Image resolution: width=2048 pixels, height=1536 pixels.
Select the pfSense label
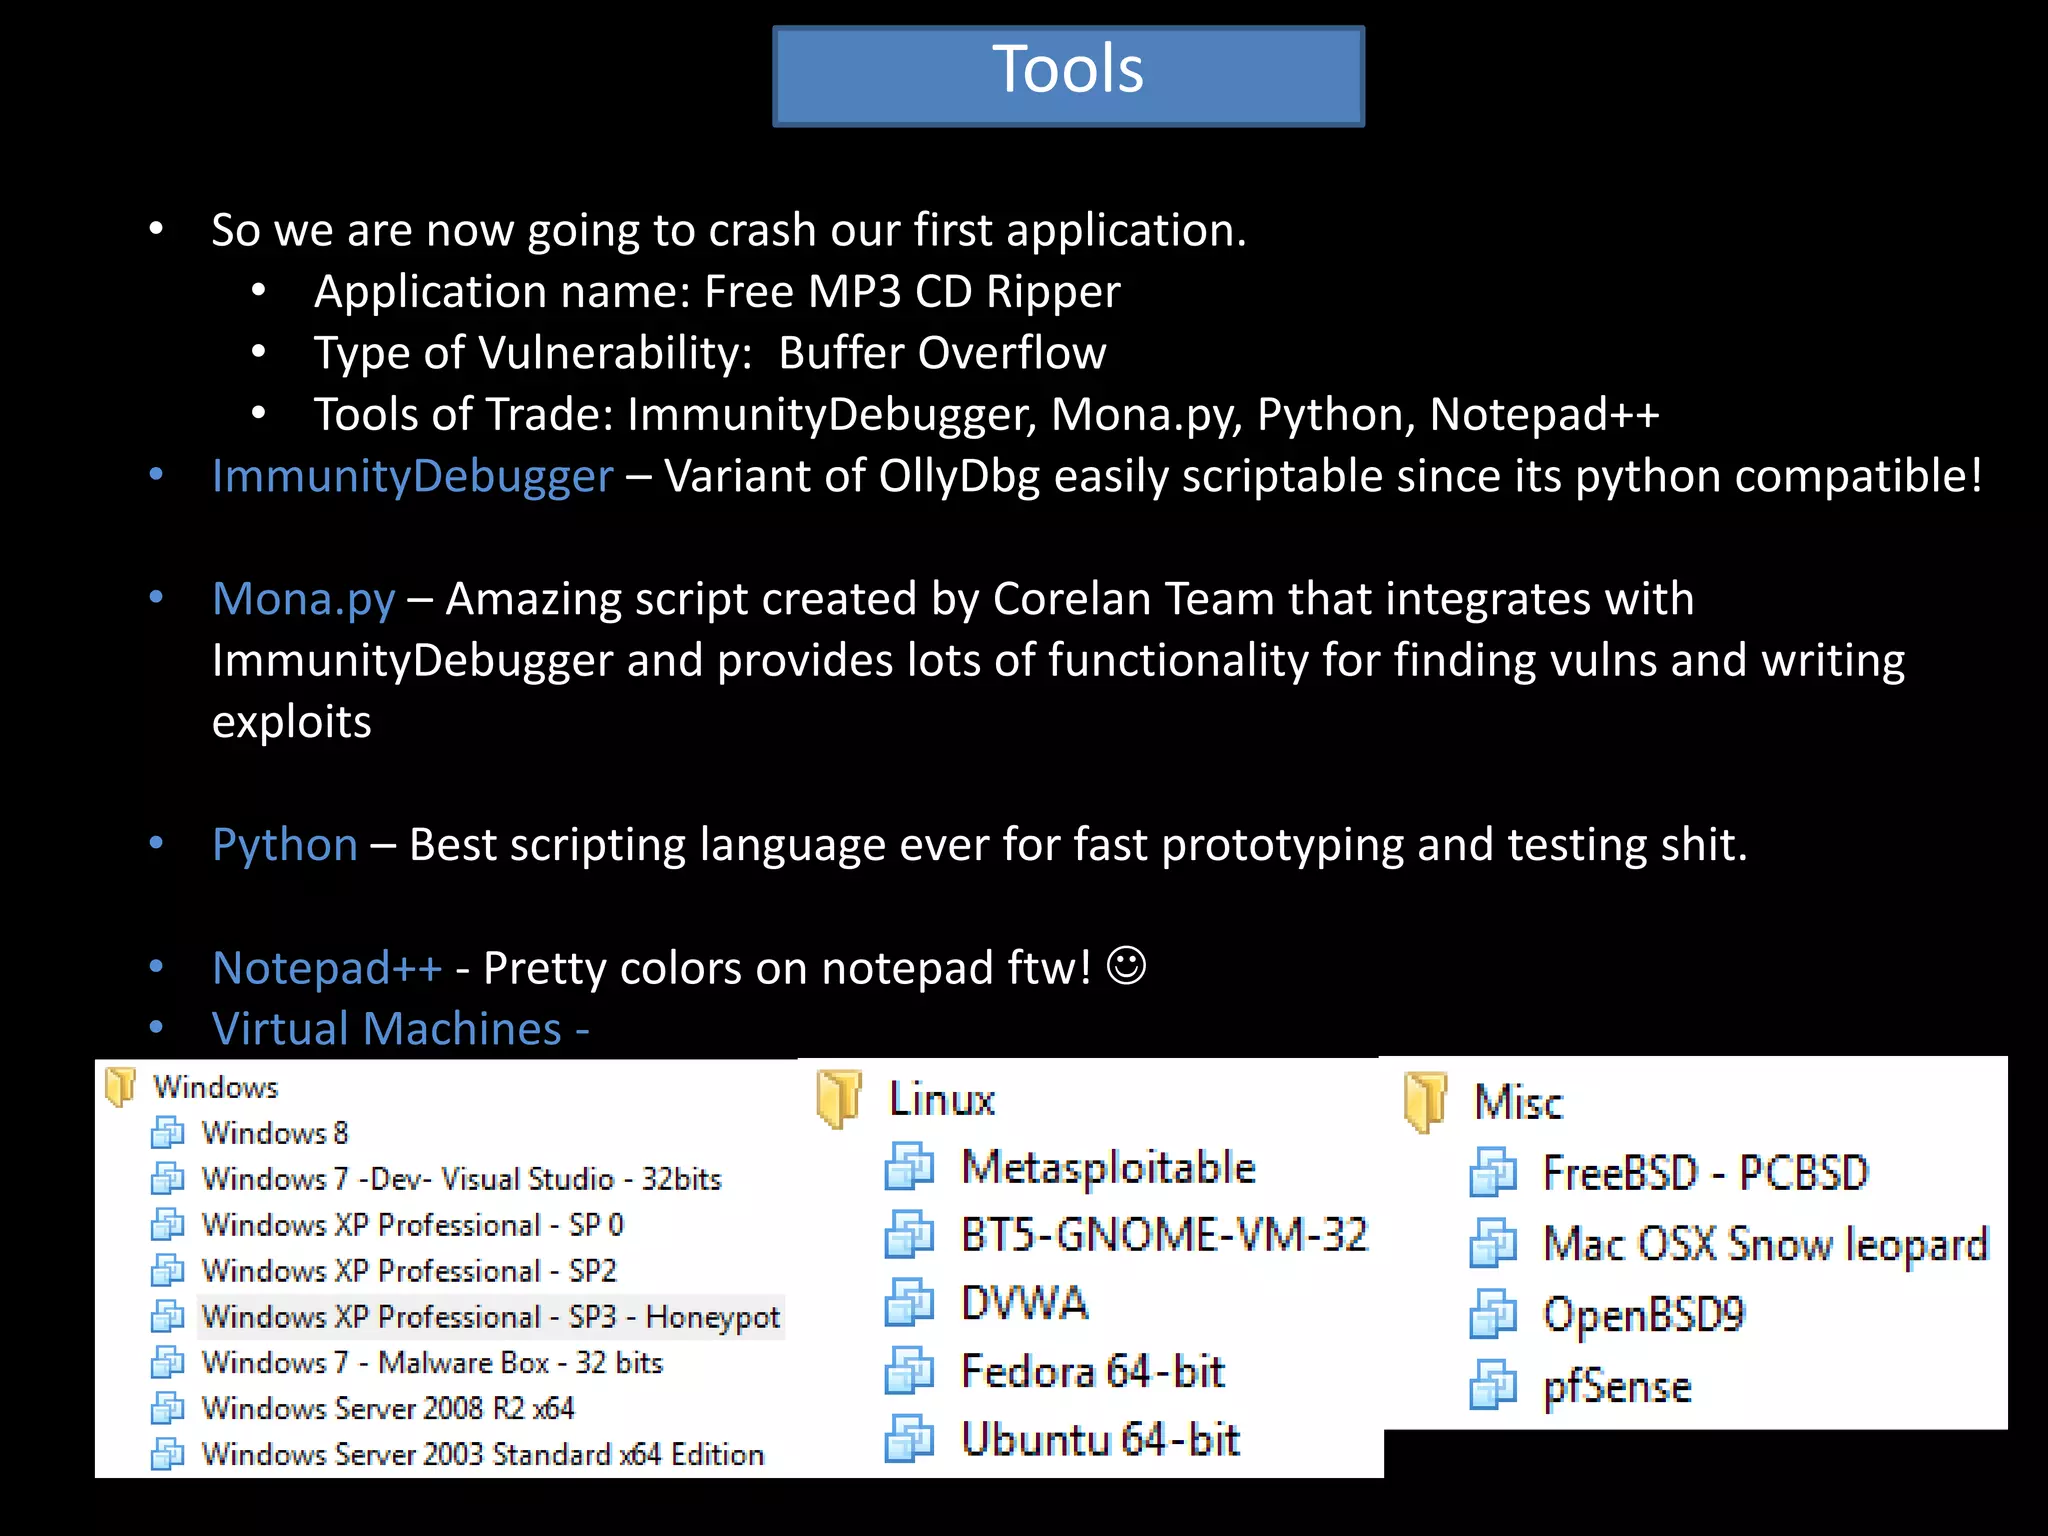(x=1617, y=1388)
